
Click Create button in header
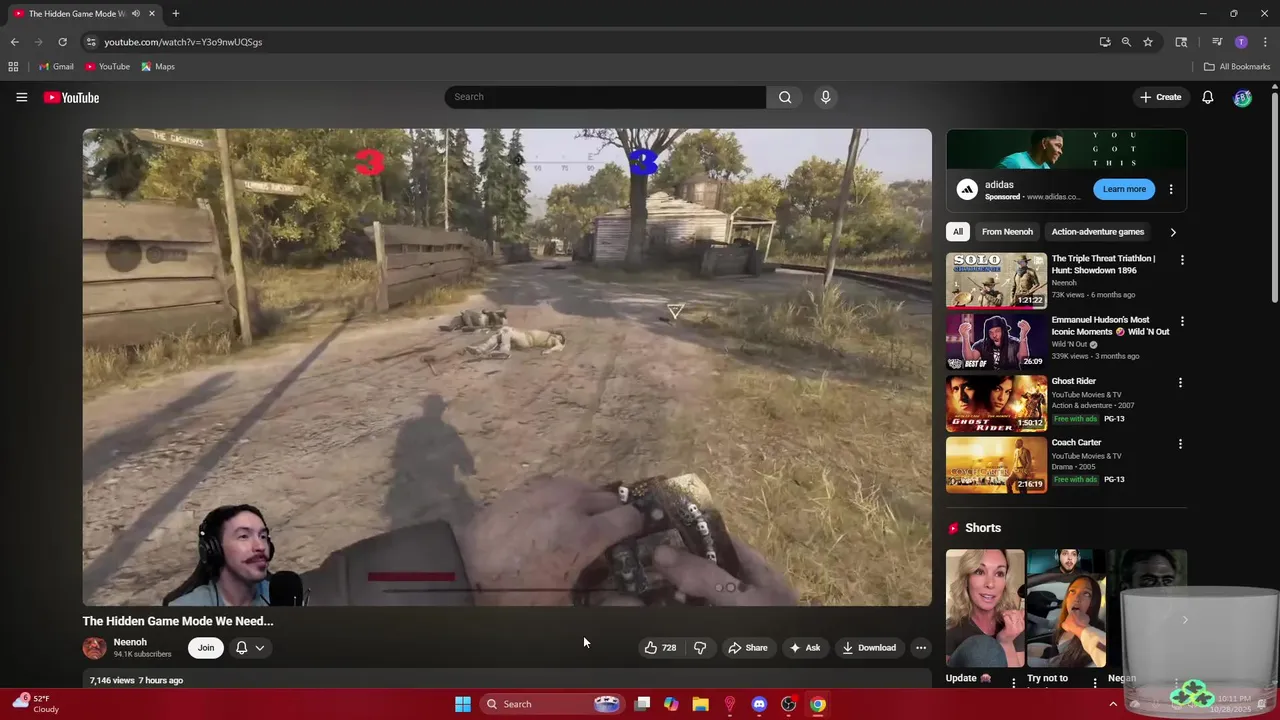point(1161,97)
